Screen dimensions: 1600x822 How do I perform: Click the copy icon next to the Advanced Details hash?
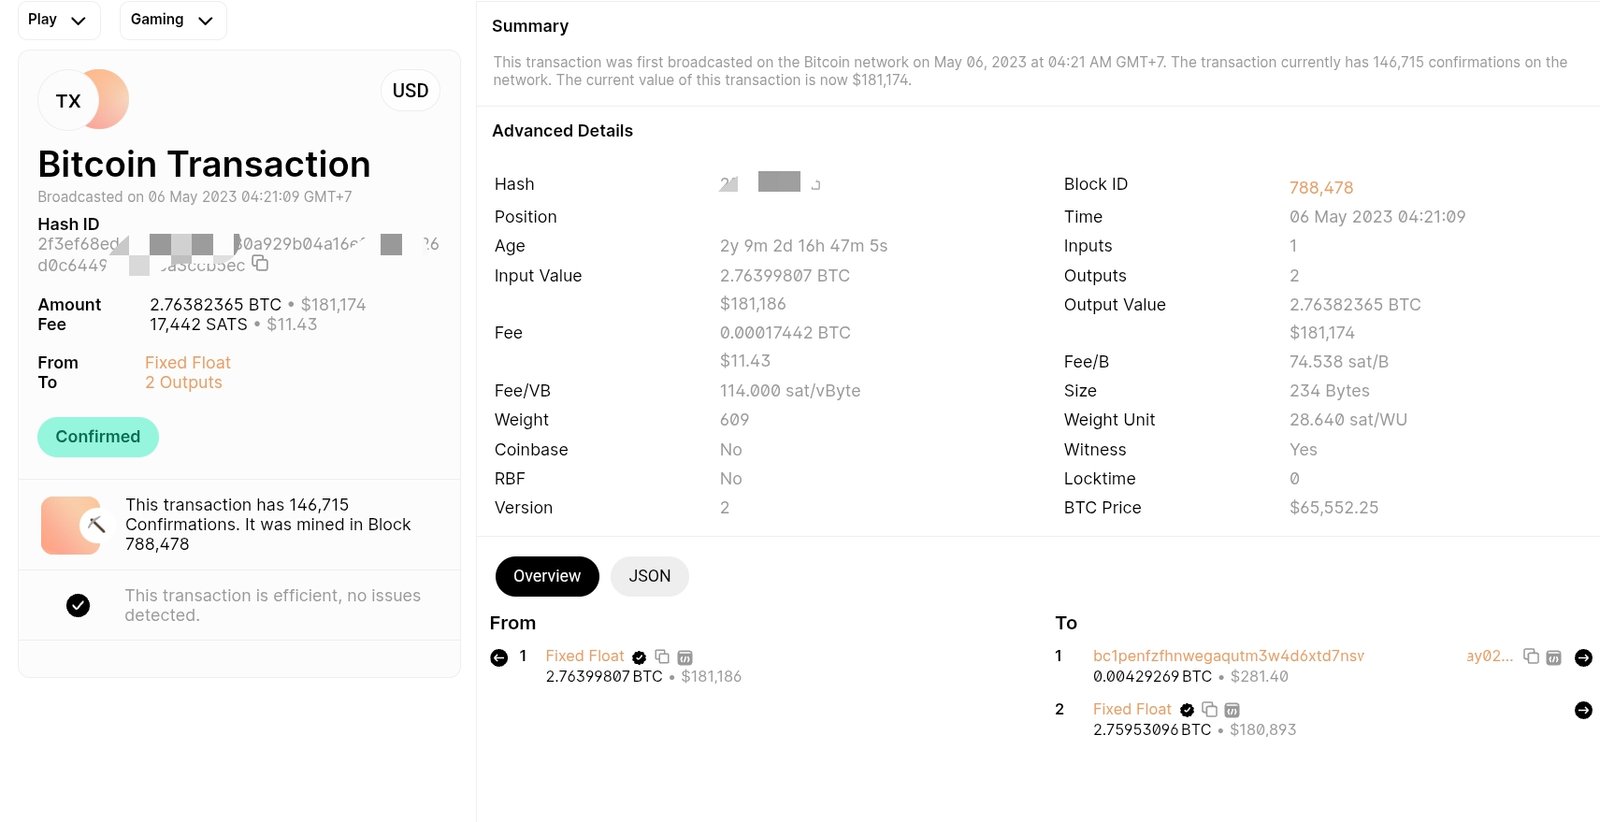pyautogui.click(x=816, y=185)
